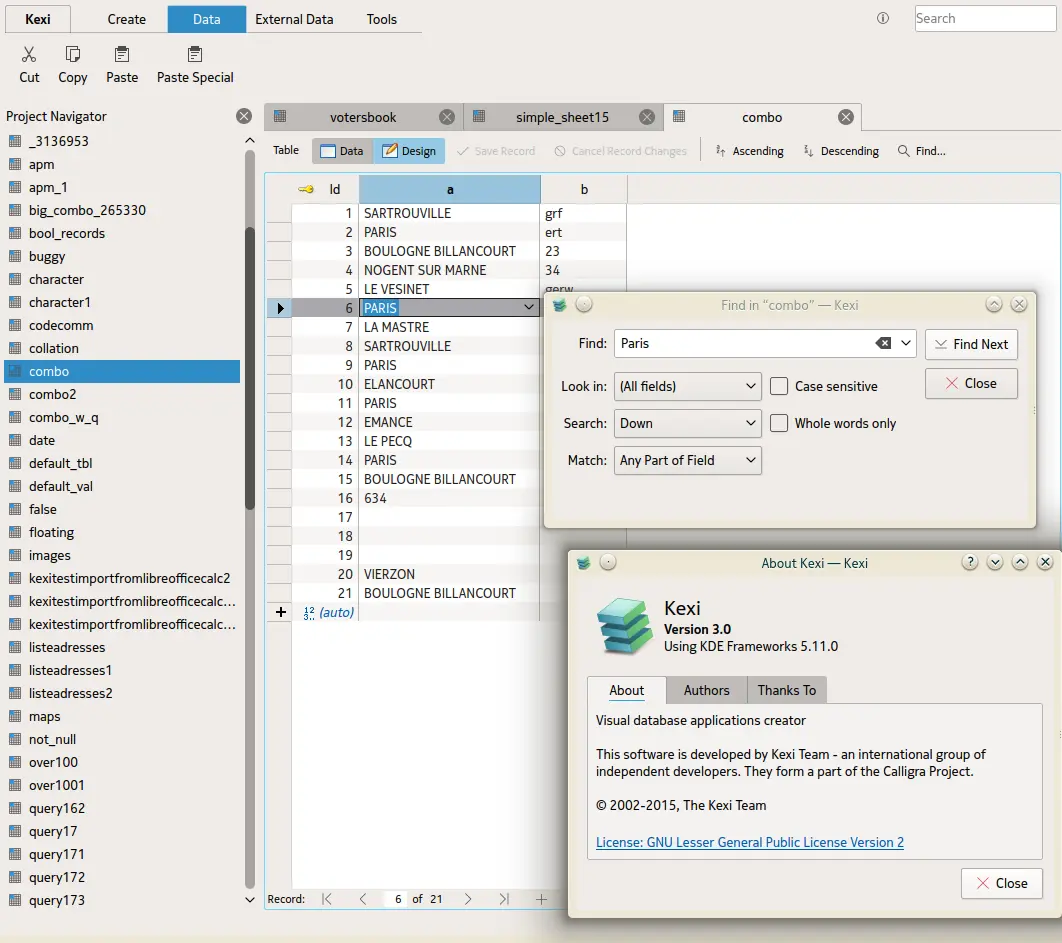Click the Paste Special icon
The width and height of the screenshot is (1062, 943).
[195, 55]
